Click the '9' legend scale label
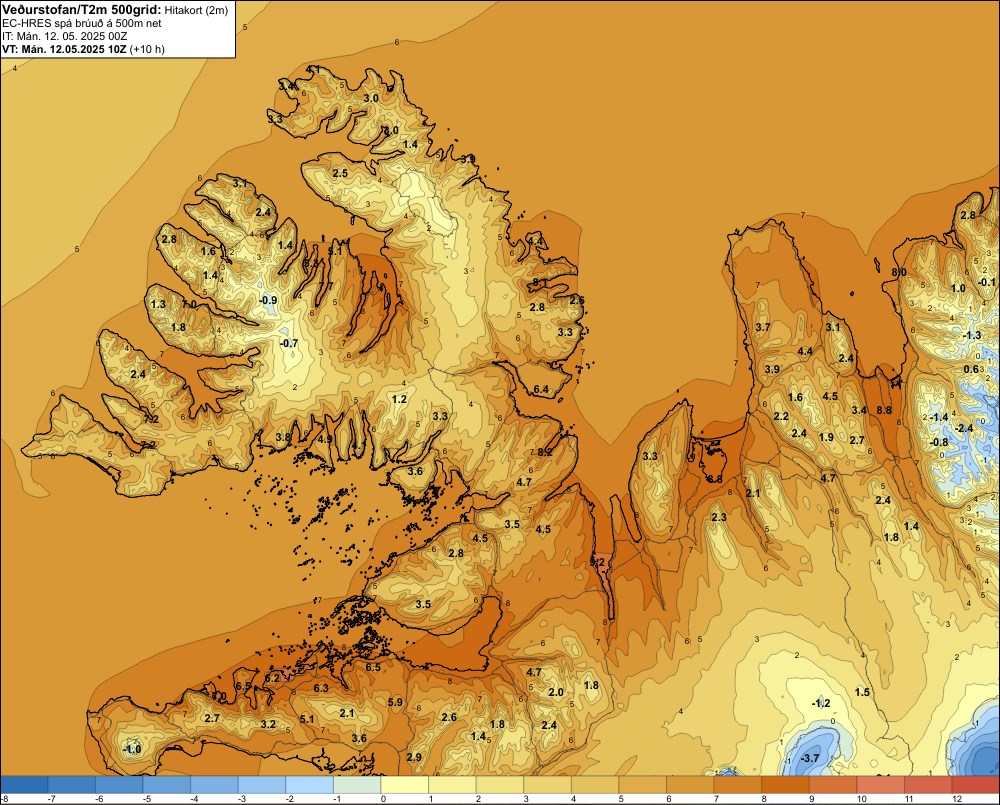1000x805 pixels. click(x=810, y=799)
